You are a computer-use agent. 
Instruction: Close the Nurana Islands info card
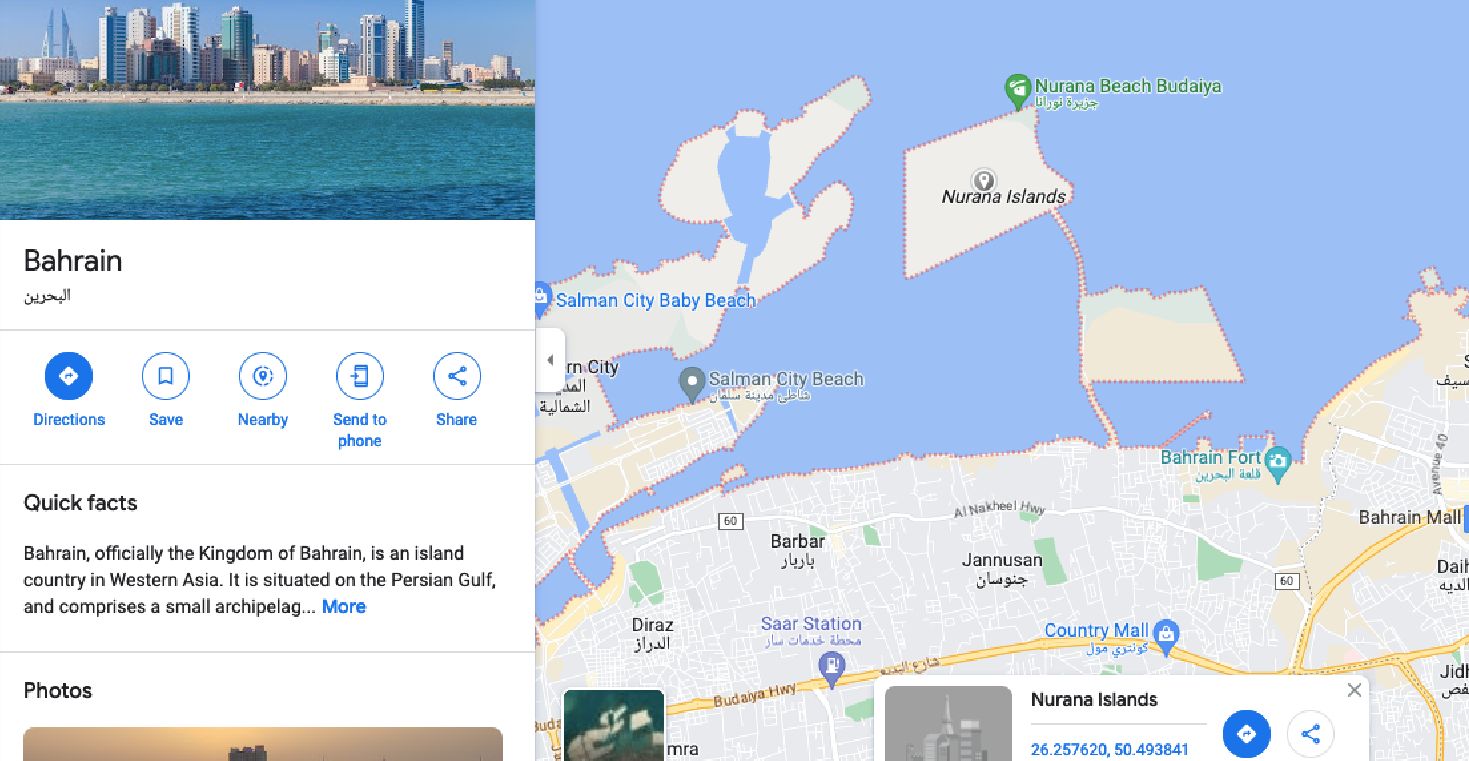(1354, 690)
